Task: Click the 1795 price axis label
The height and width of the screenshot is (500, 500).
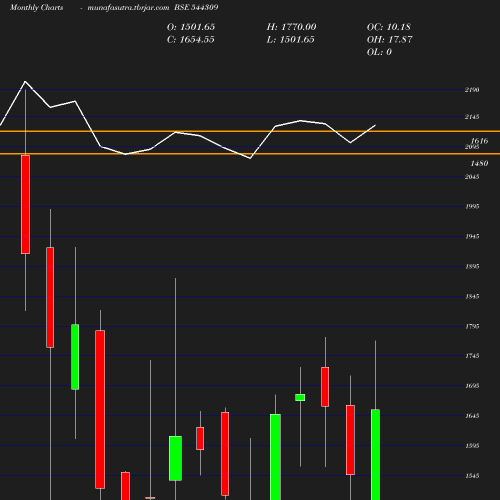Action: pyautogui.click(x=472, y=326)
